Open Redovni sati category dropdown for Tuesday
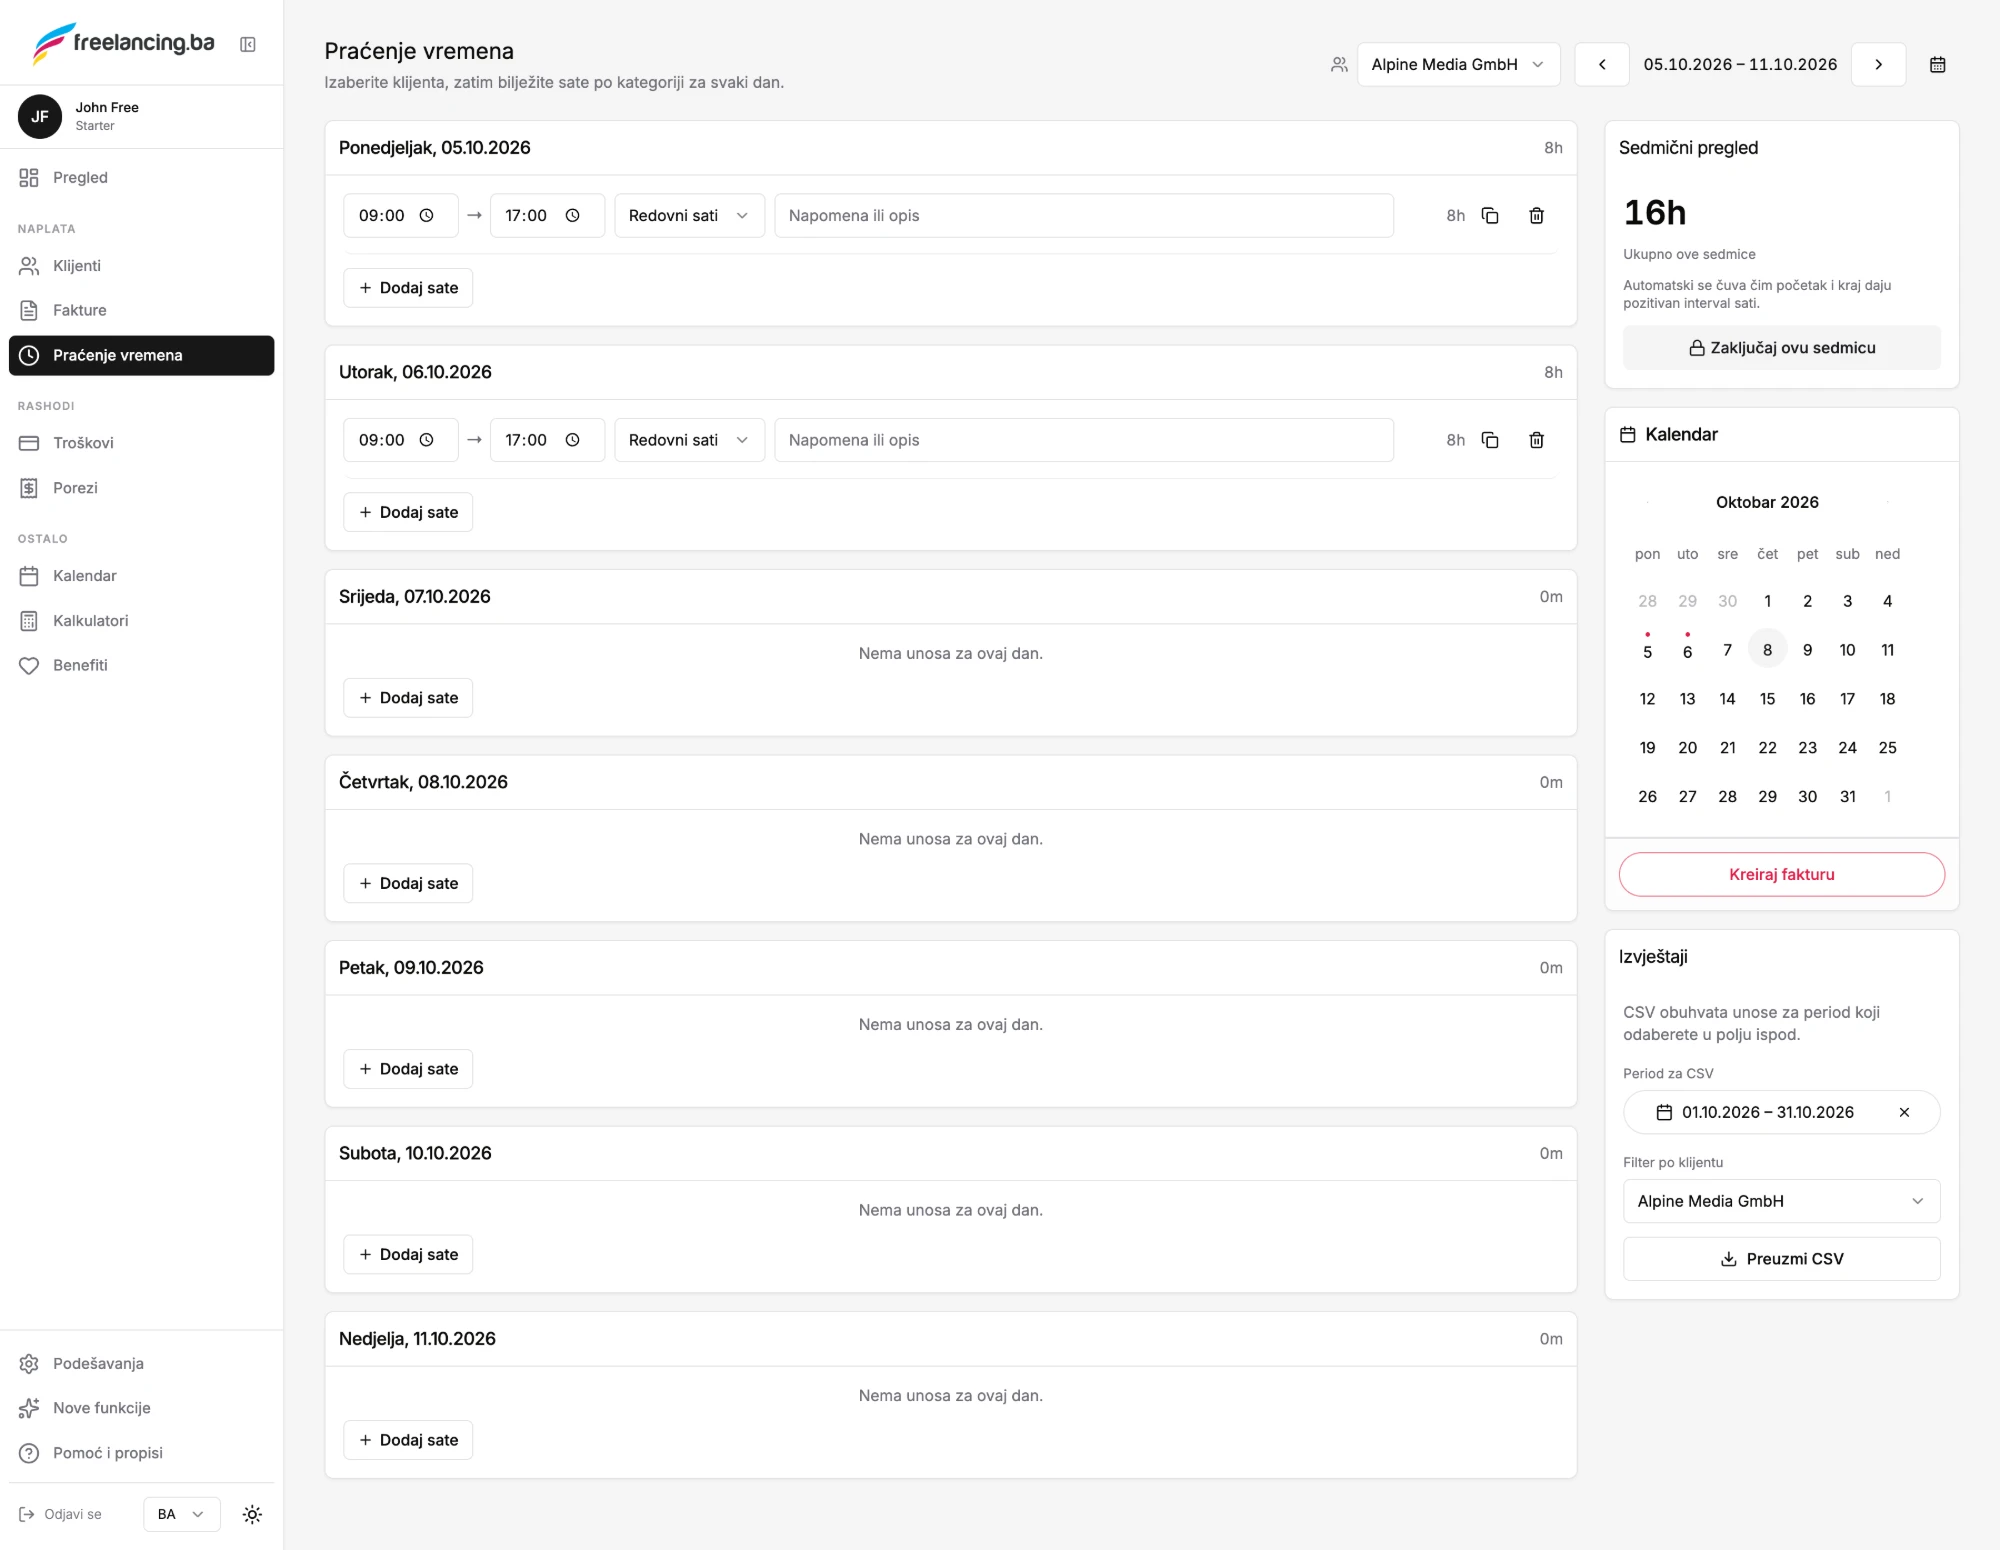This screenshot has height=1550, width=2000. 689,440
